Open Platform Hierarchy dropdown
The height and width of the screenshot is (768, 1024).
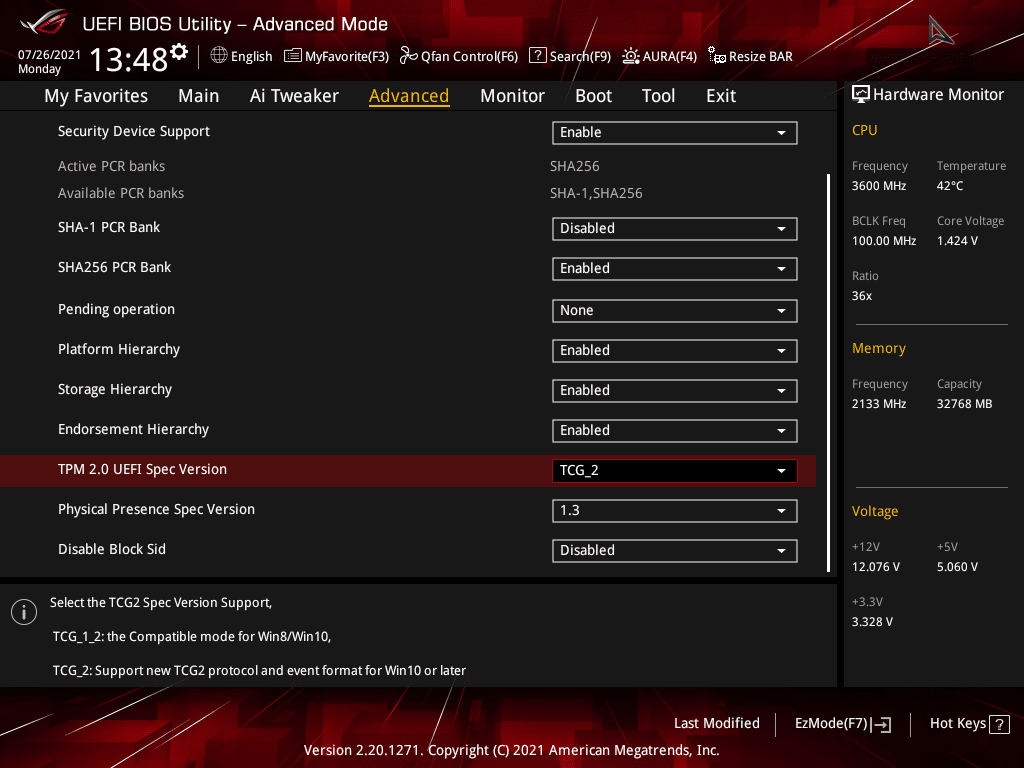[x=675, y=351]
